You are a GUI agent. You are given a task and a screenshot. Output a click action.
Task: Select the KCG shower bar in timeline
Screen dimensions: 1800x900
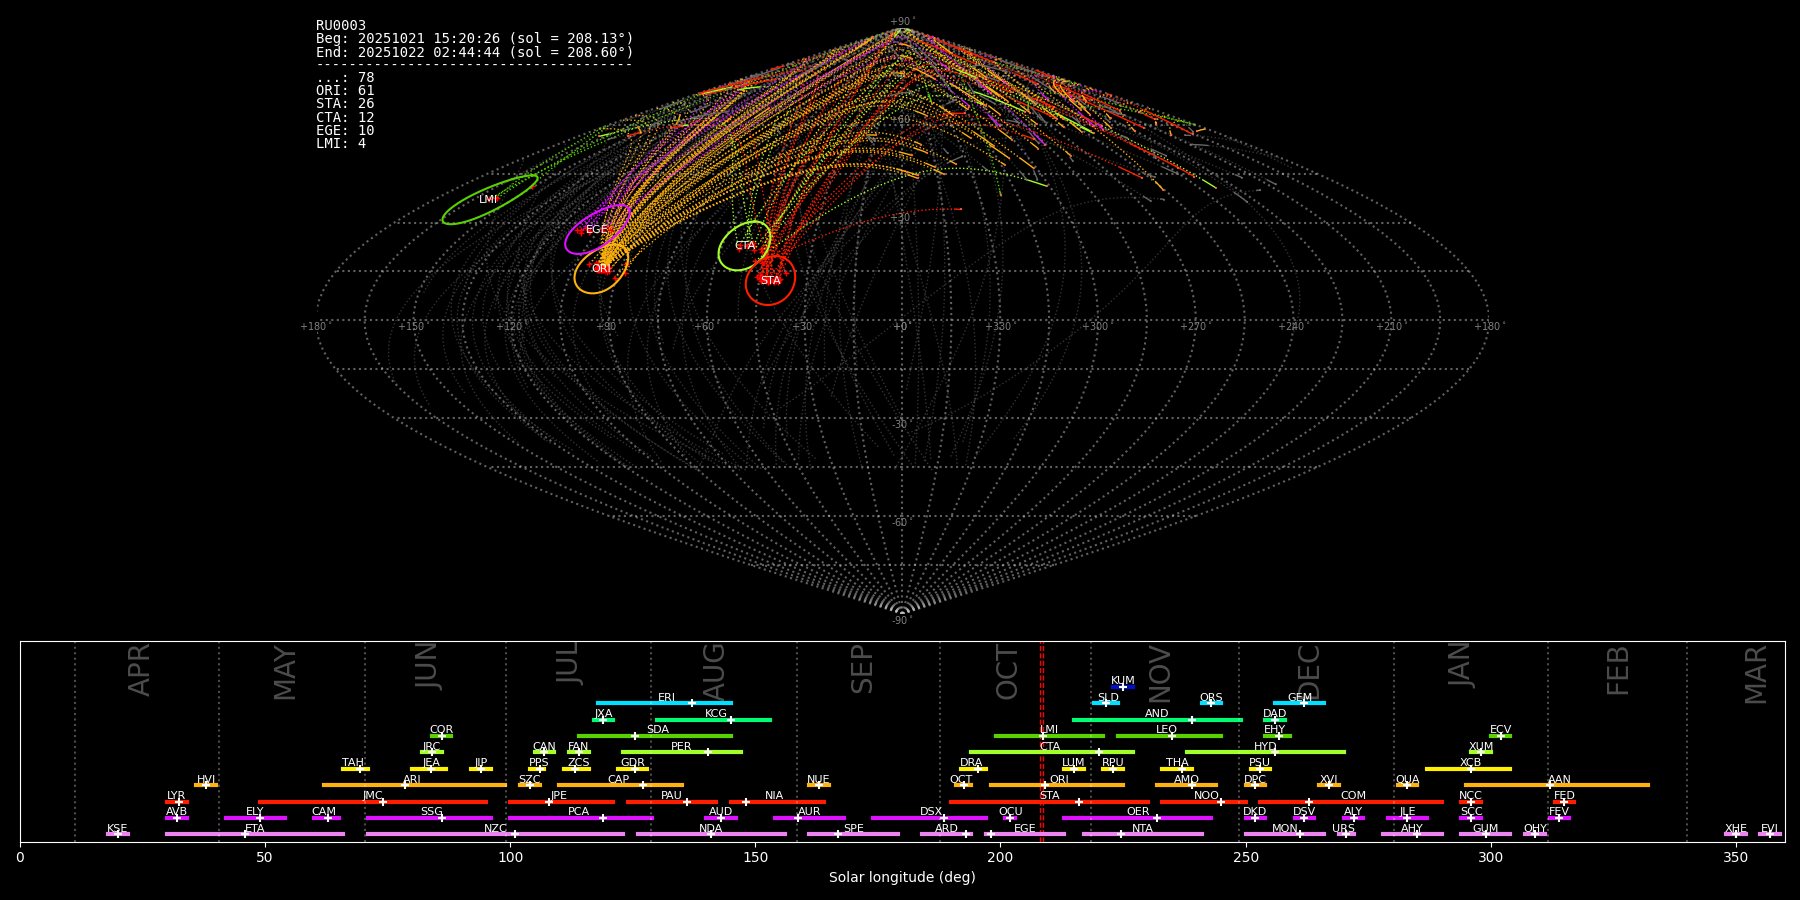(x=713, y=720)
